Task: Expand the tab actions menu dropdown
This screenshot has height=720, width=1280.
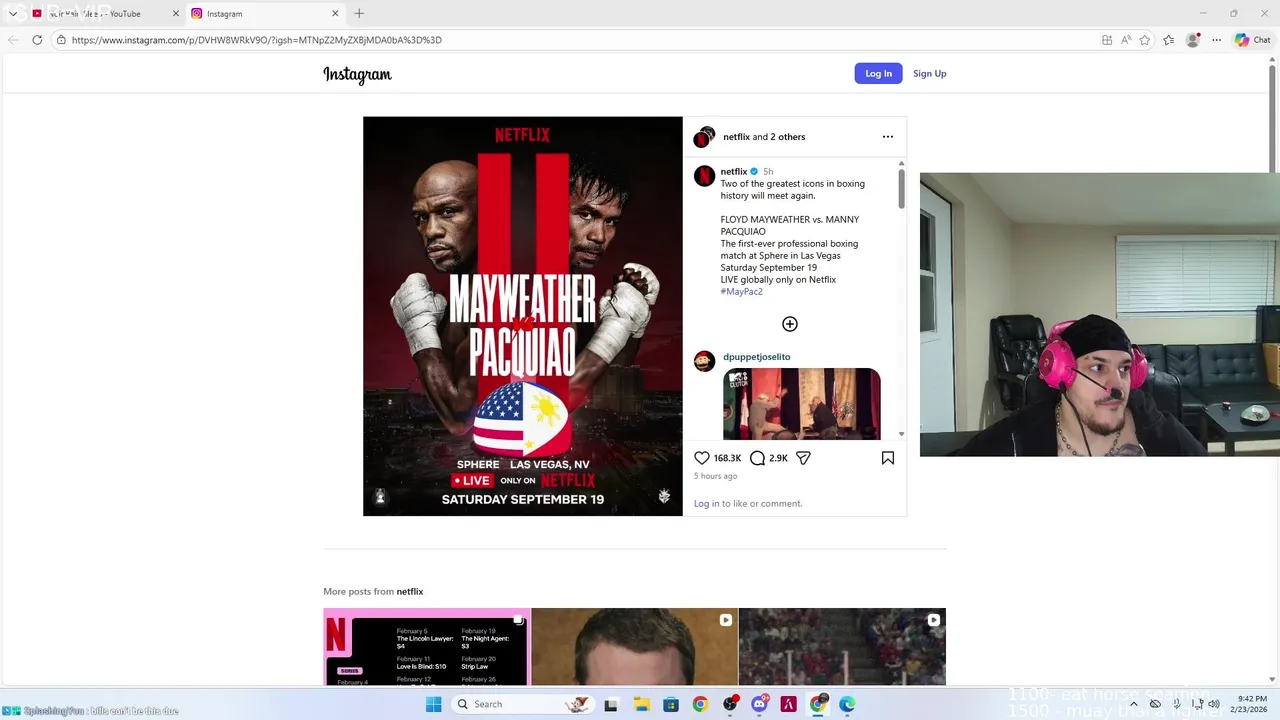Action: (x=12, y=14)
